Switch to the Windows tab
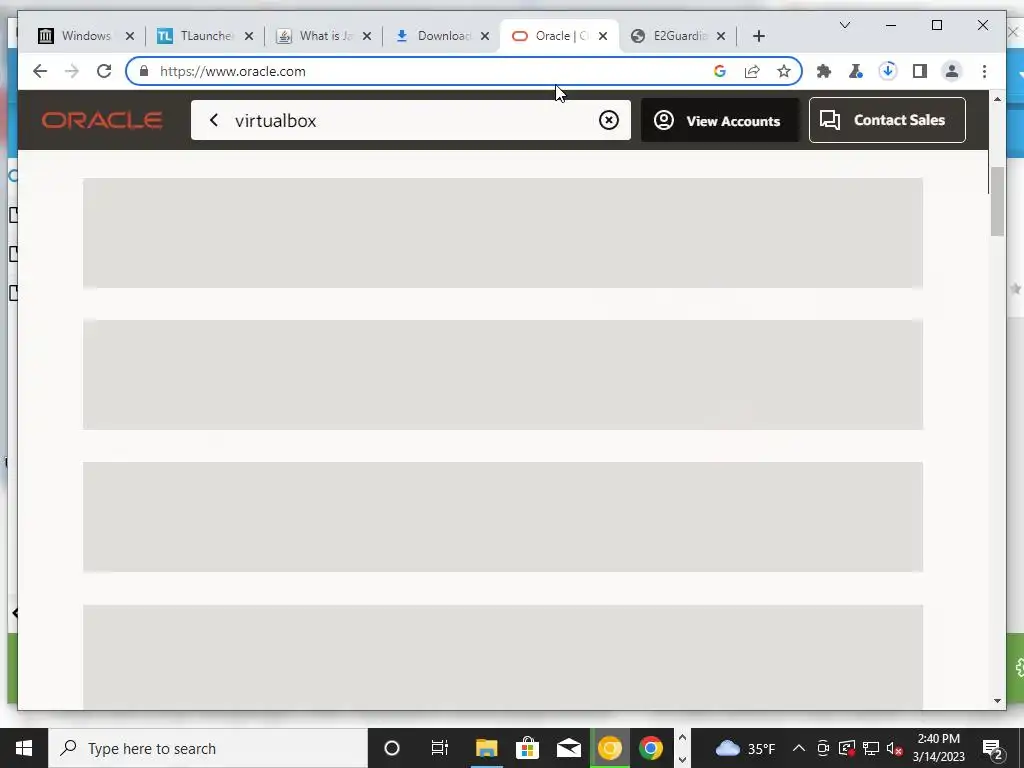 pos(86,36)
